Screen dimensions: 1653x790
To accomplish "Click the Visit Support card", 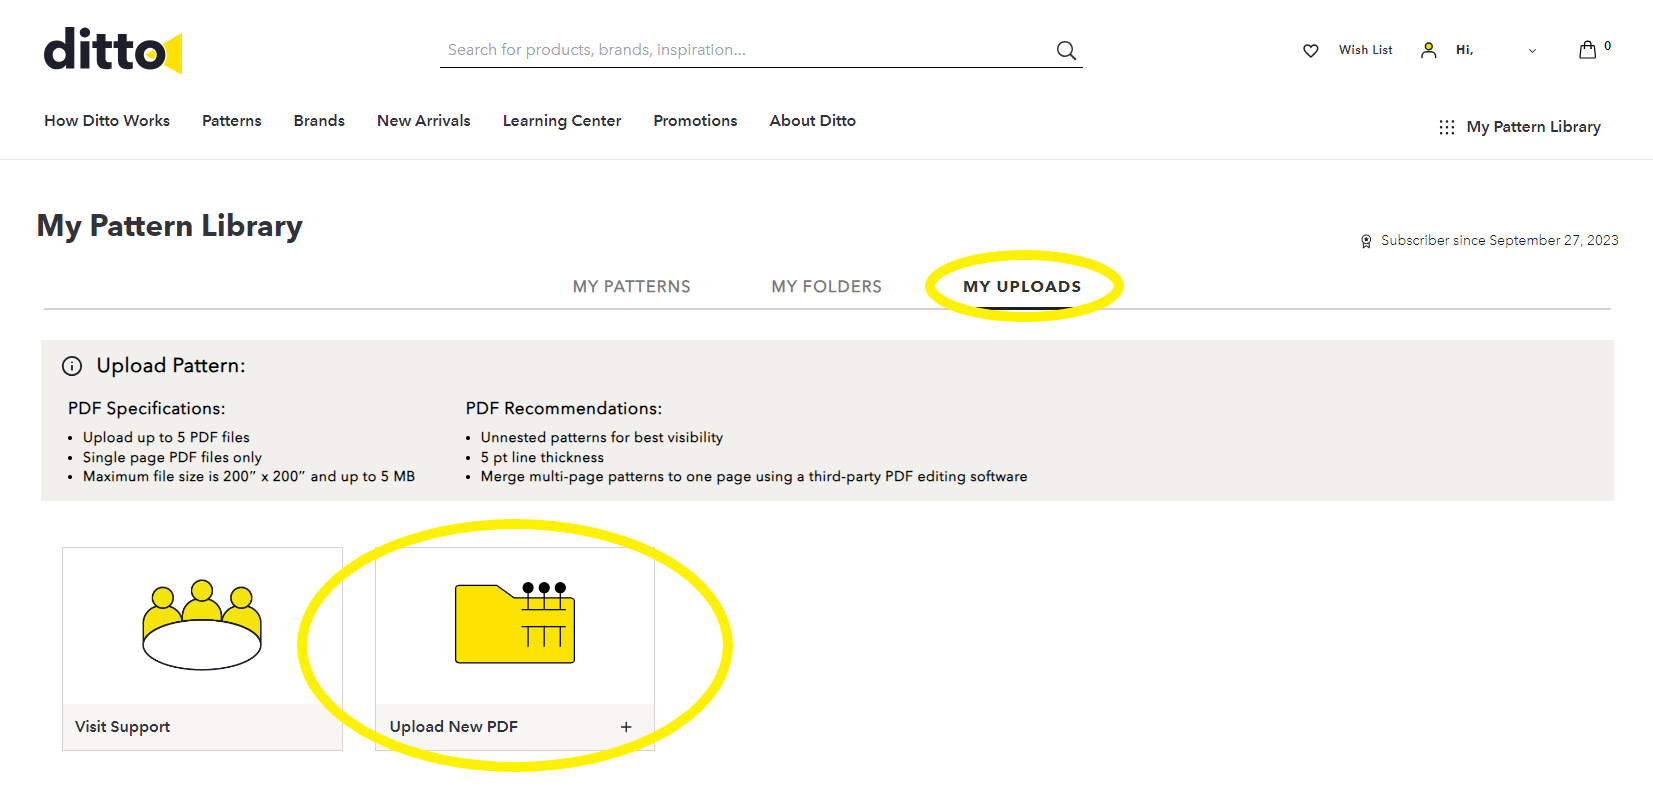I will [202, 649].
